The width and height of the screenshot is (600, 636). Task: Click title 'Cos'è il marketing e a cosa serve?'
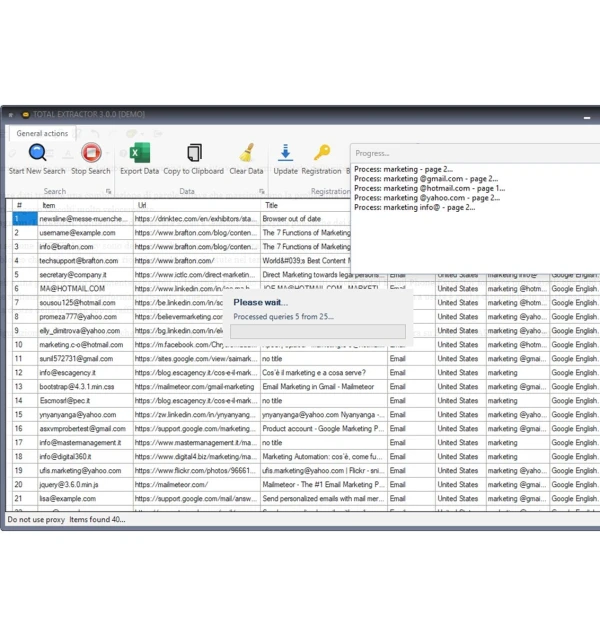tap(314, 373)
